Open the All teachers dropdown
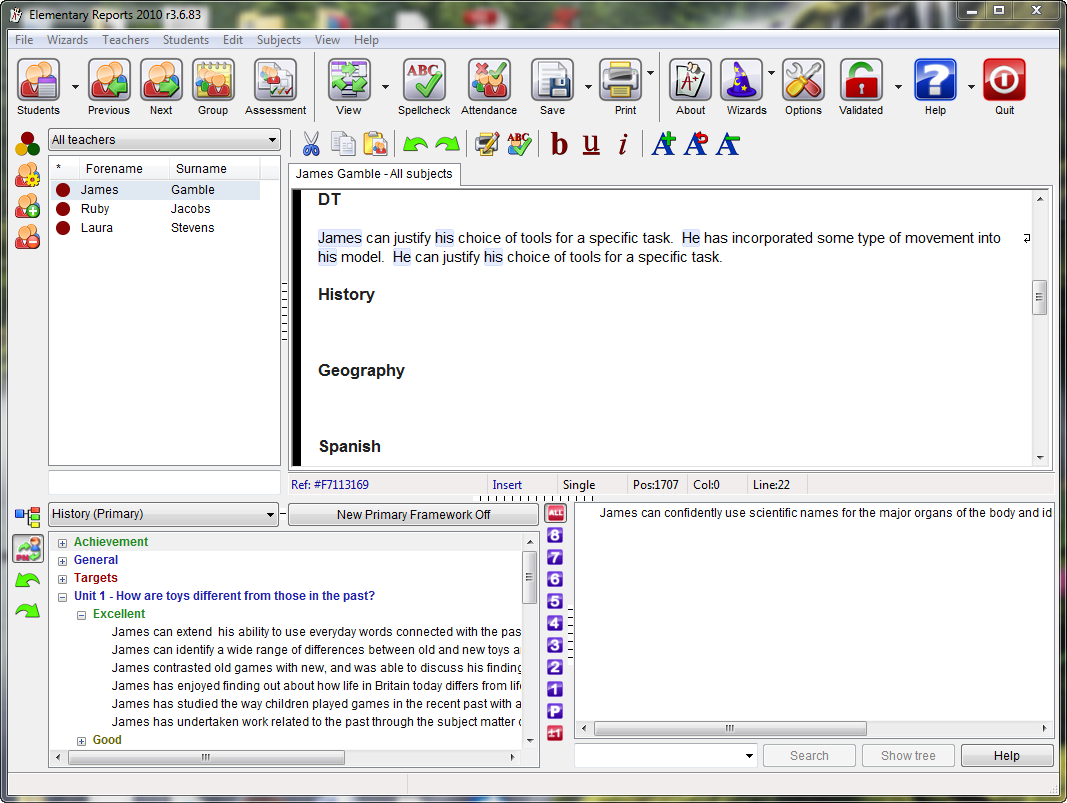Image resolution: width=1067 pixels, height=803 pixels. coord(164,140)
